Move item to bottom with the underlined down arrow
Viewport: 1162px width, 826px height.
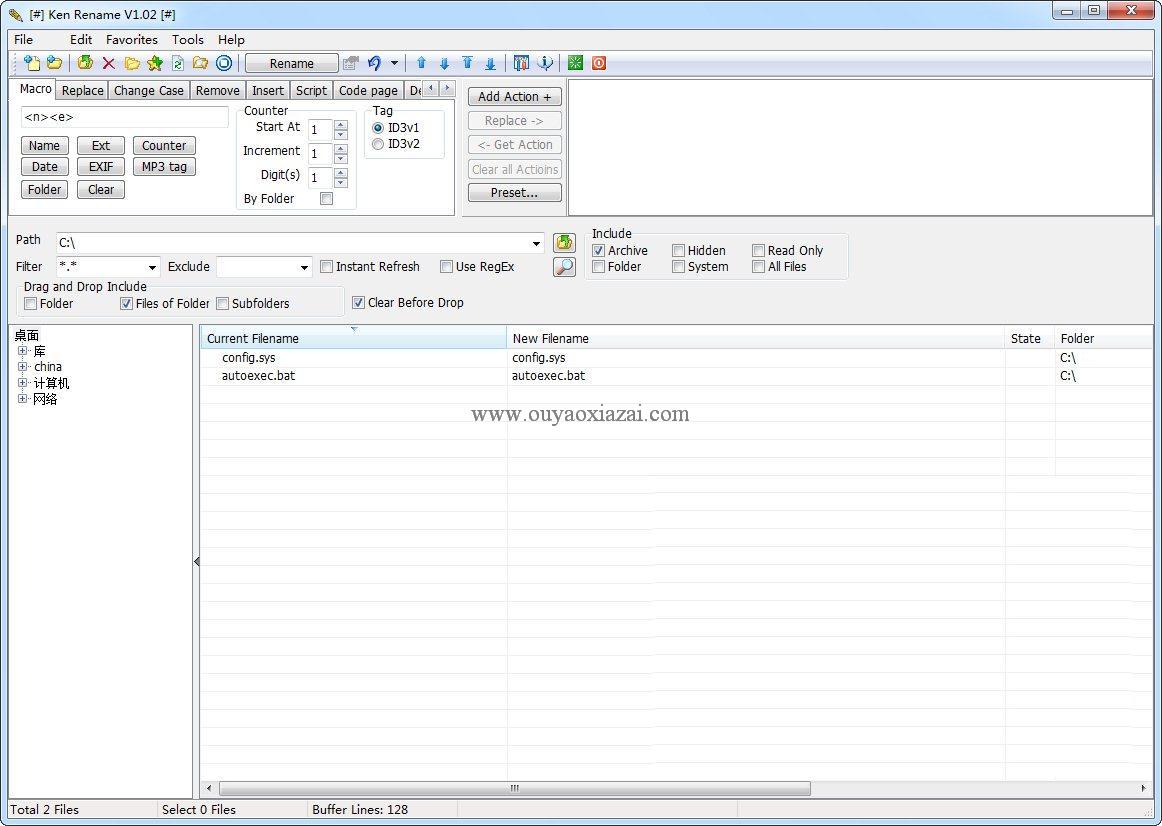coord(491,63)
